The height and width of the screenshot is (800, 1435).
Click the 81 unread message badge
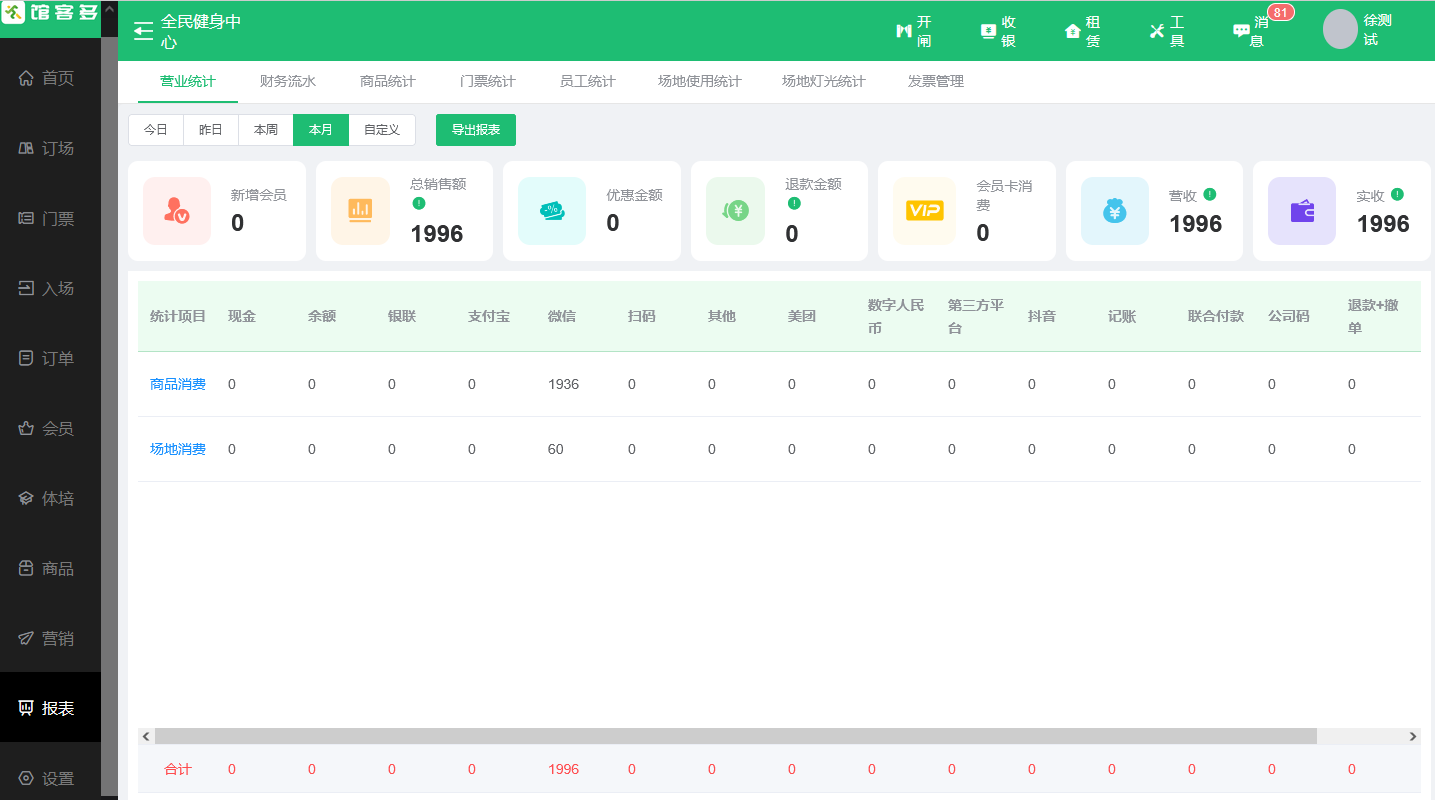pyautogui.click(x=1280, y=13)
